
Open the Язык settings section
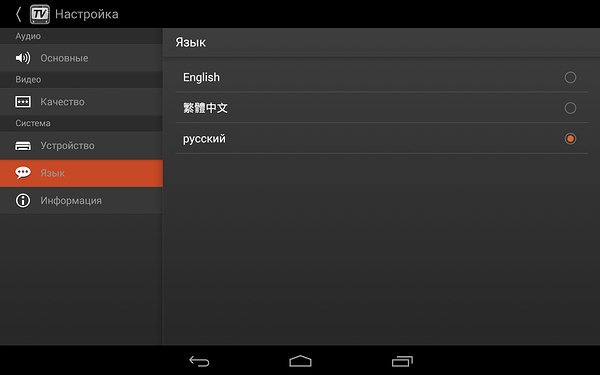81,173
